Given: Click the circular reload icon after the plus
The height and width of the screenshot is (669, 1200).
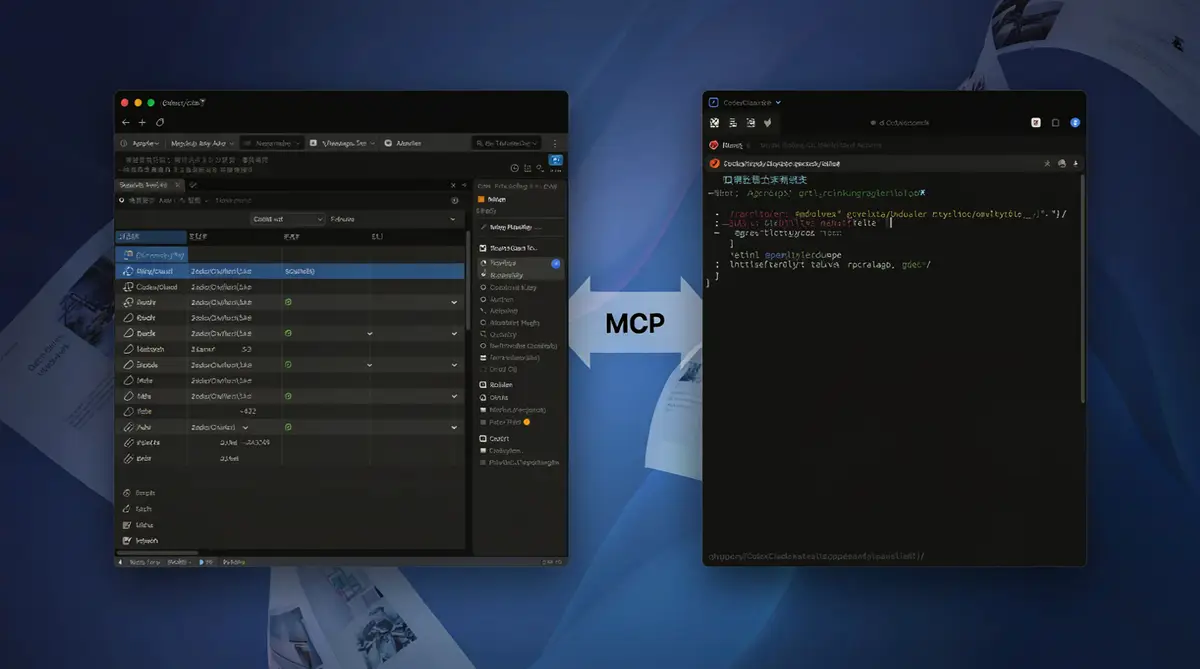Looking at the screenshot, I should (x=160, y=122).
